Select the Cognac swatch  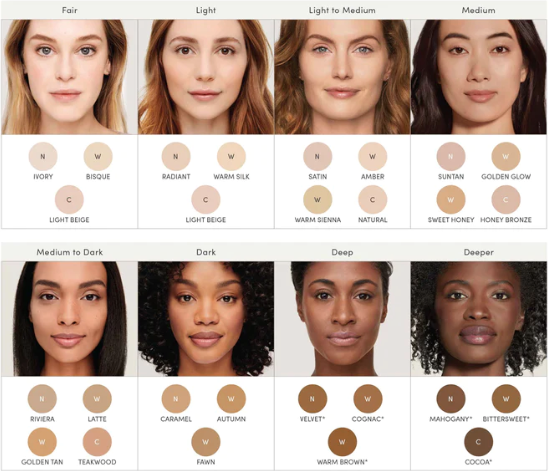(x=368, y=399)
